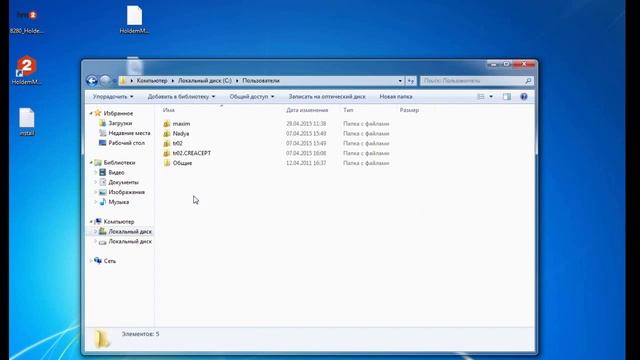Click the Избранное star icon

click(x=98, y=113)
